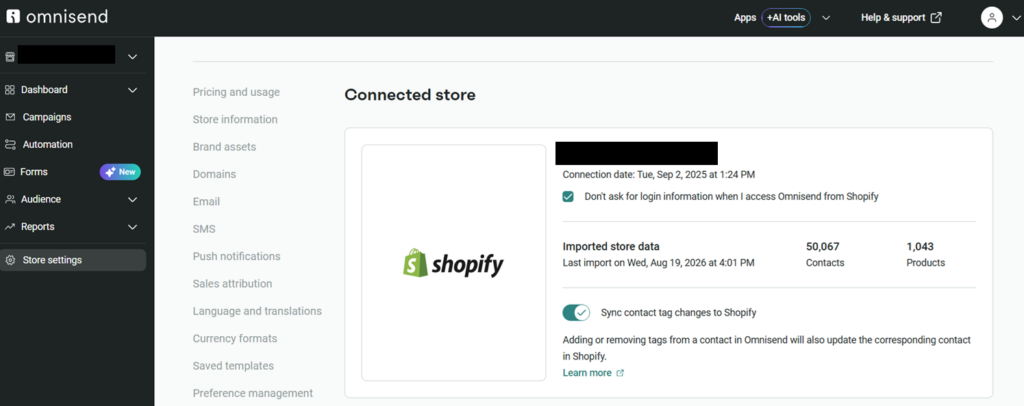Viewport: 1024px width, 406px height.
Task: Go to Pricing and usage settings
Action: pos(236,92)
